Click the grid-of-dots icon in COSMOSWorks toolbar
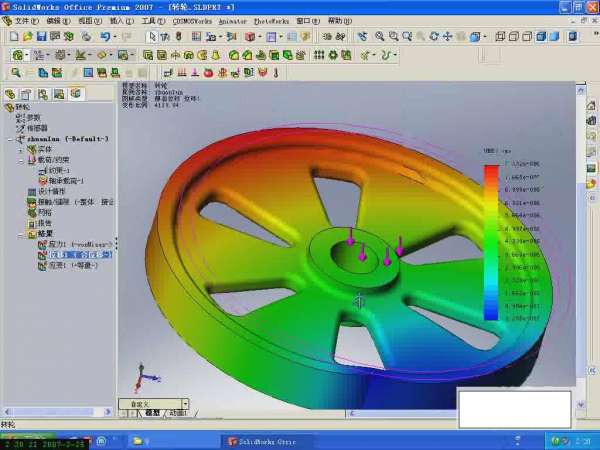Image resolution: width=600 pixels, height=450 pixels. pyautogui.click(x=319, y=55)
